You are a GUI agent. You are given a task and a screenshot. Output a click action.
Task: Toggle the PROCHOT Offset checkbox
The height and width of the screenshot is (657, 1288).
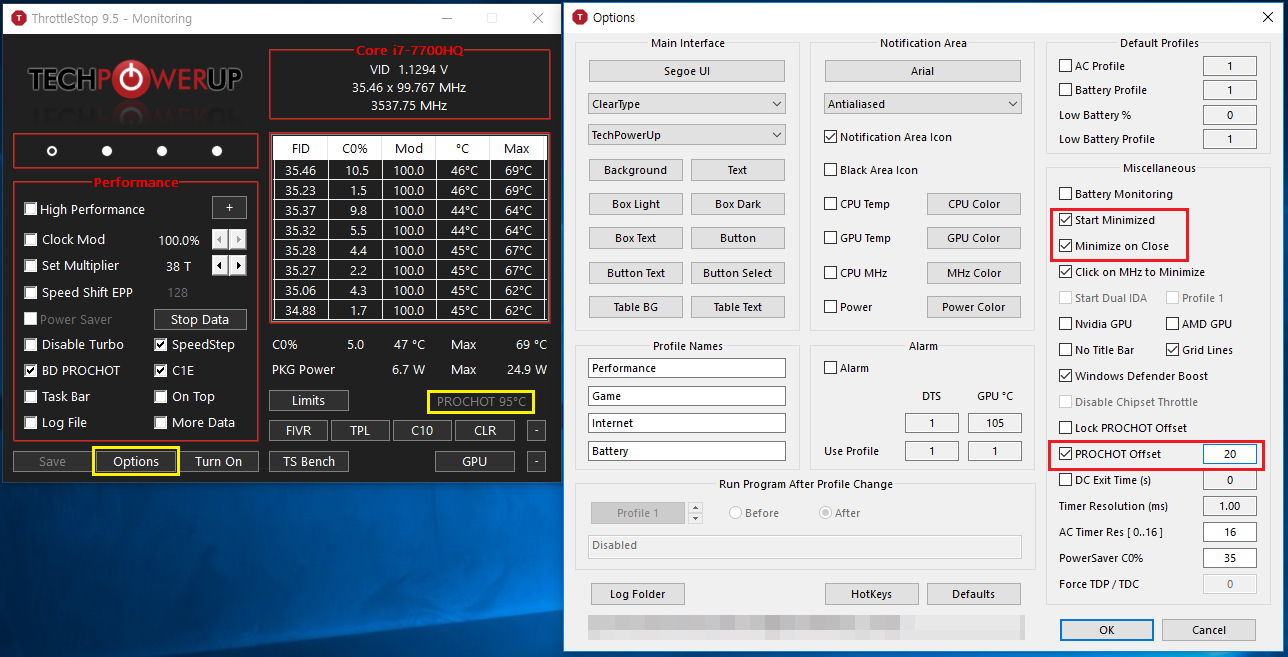[1065, 454]
